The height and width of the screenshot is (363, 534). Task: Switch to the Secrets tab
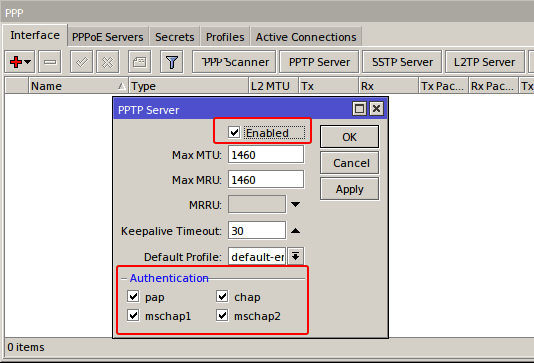point(174,37)
